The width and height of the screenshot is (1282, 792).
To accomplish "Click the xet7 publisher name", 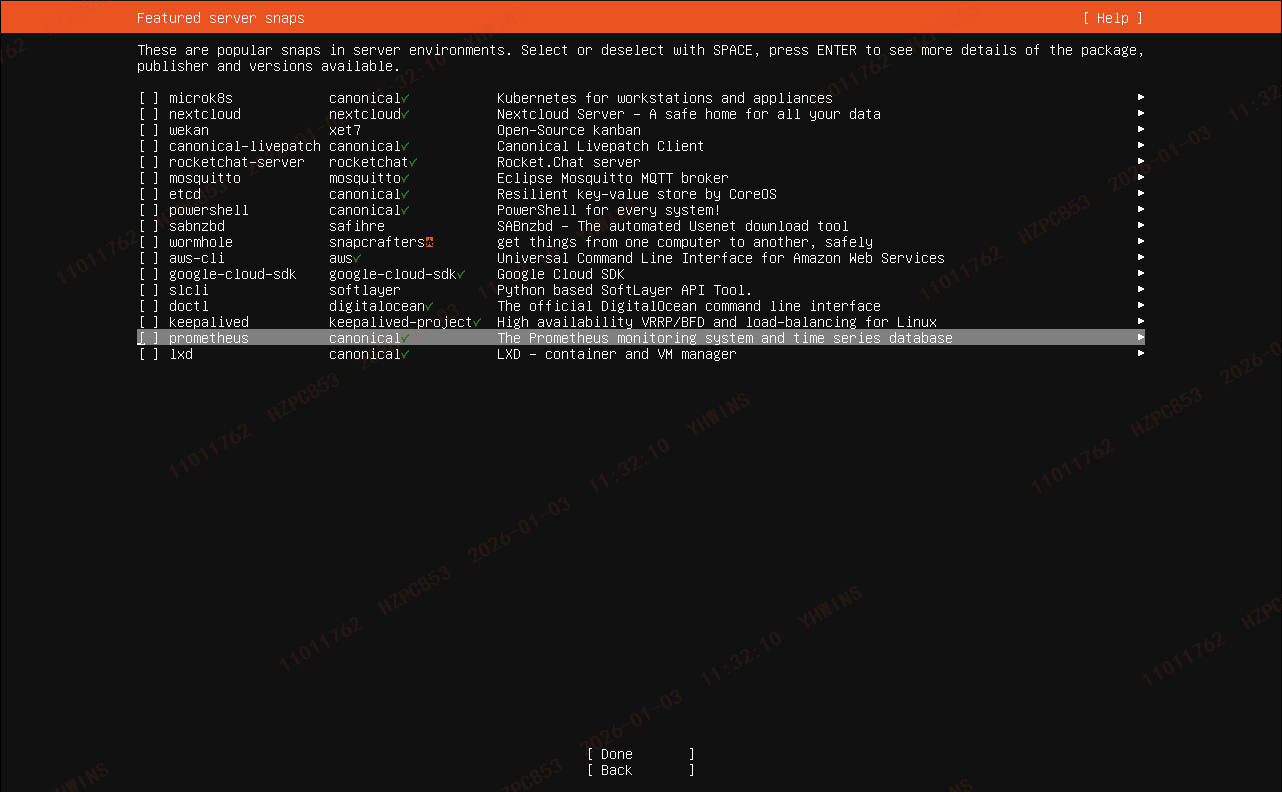I will point(345,130).
